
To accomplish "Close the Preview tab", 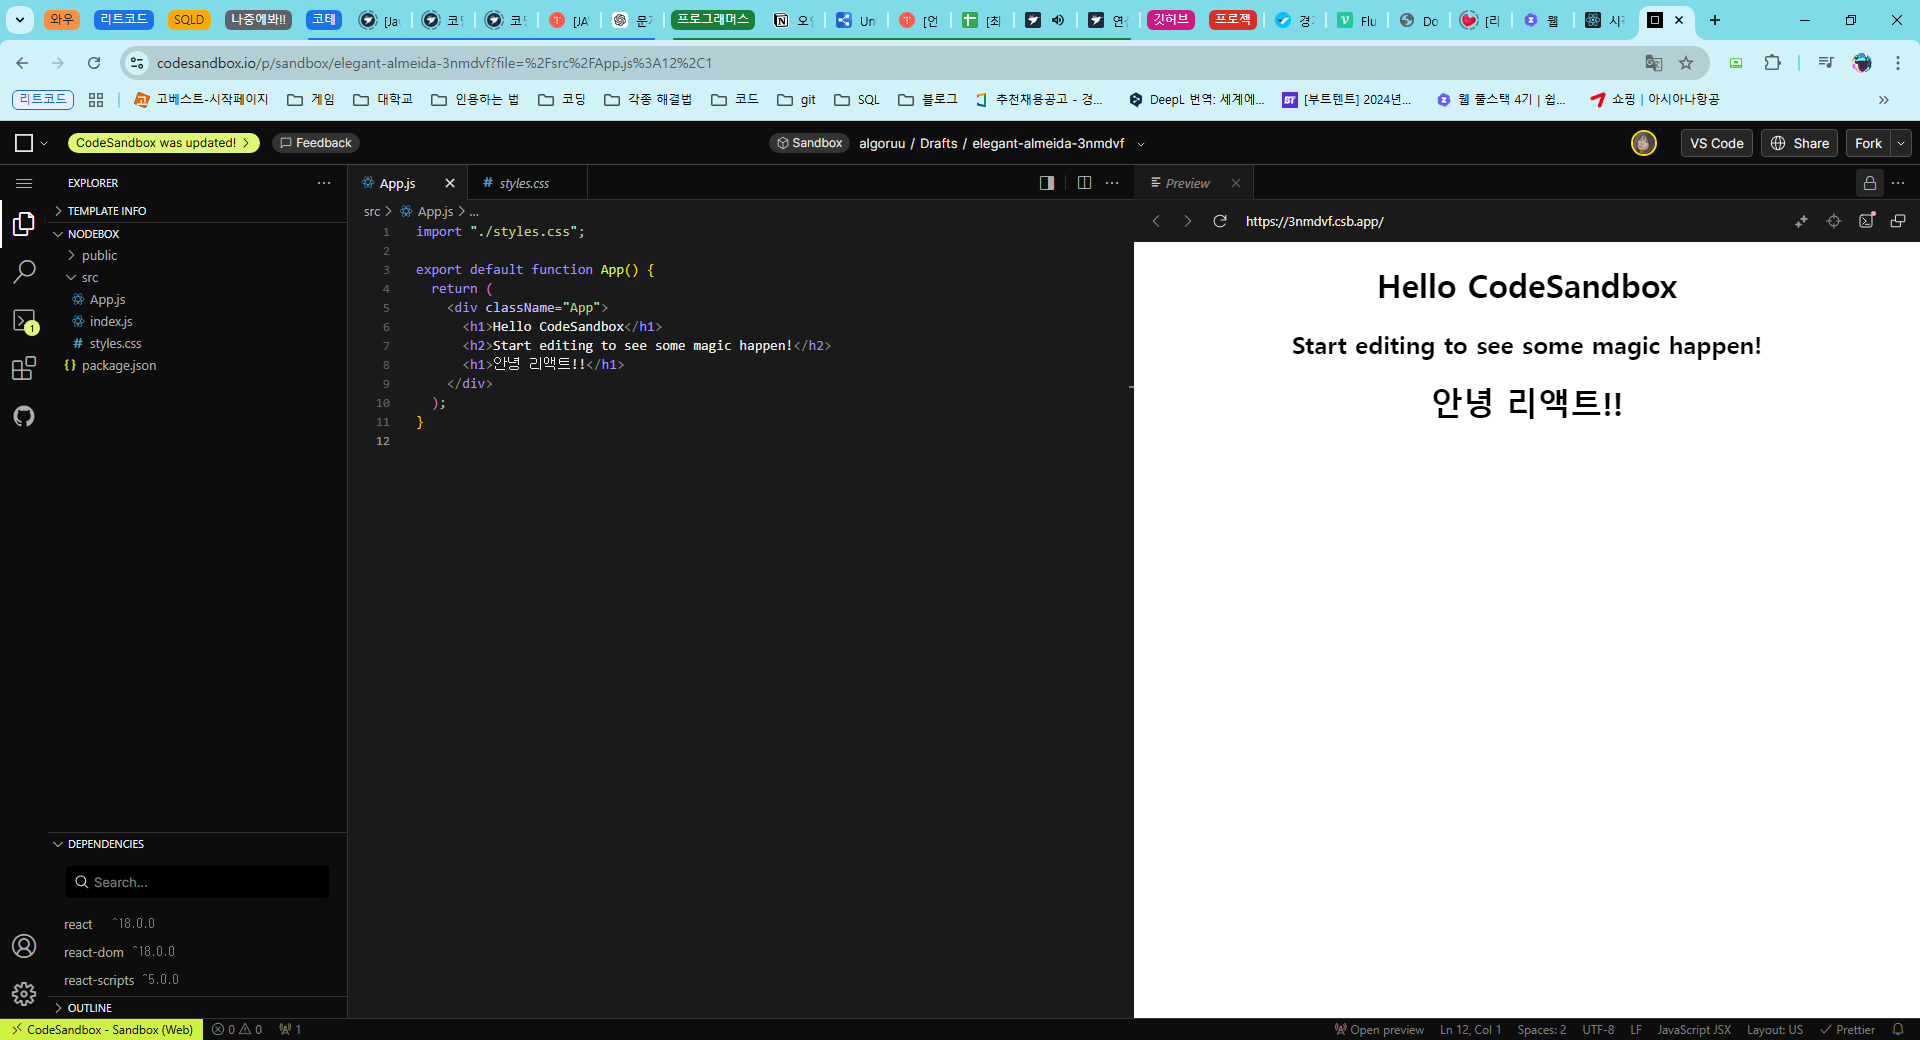I will 1236,183.
